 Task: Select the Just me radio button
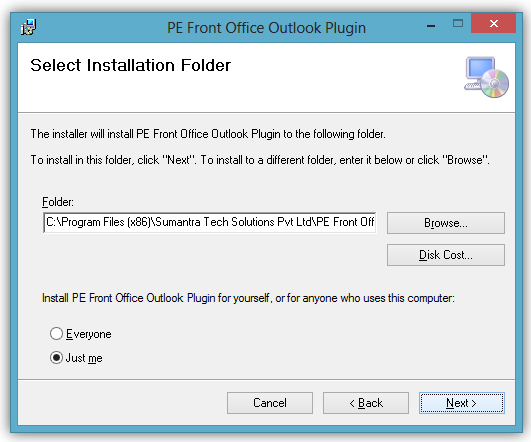coord(56,358)
